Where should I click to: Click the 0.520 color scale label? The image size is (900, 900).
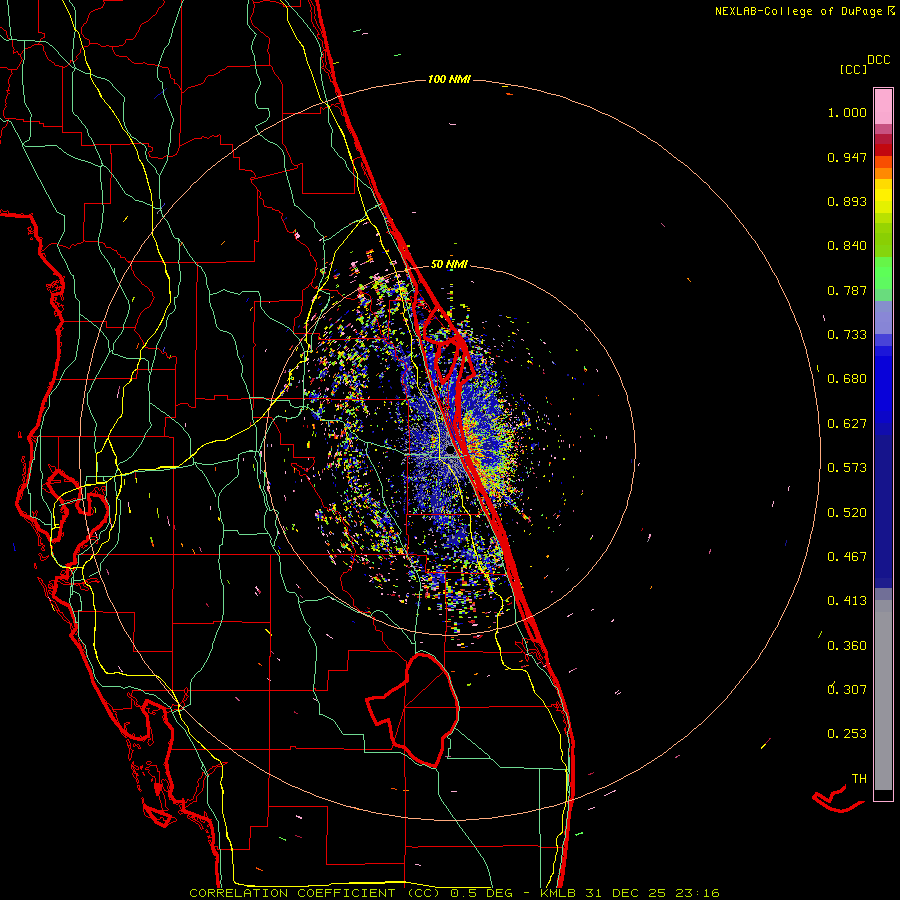pyautogui.click(x=847, y=513)
